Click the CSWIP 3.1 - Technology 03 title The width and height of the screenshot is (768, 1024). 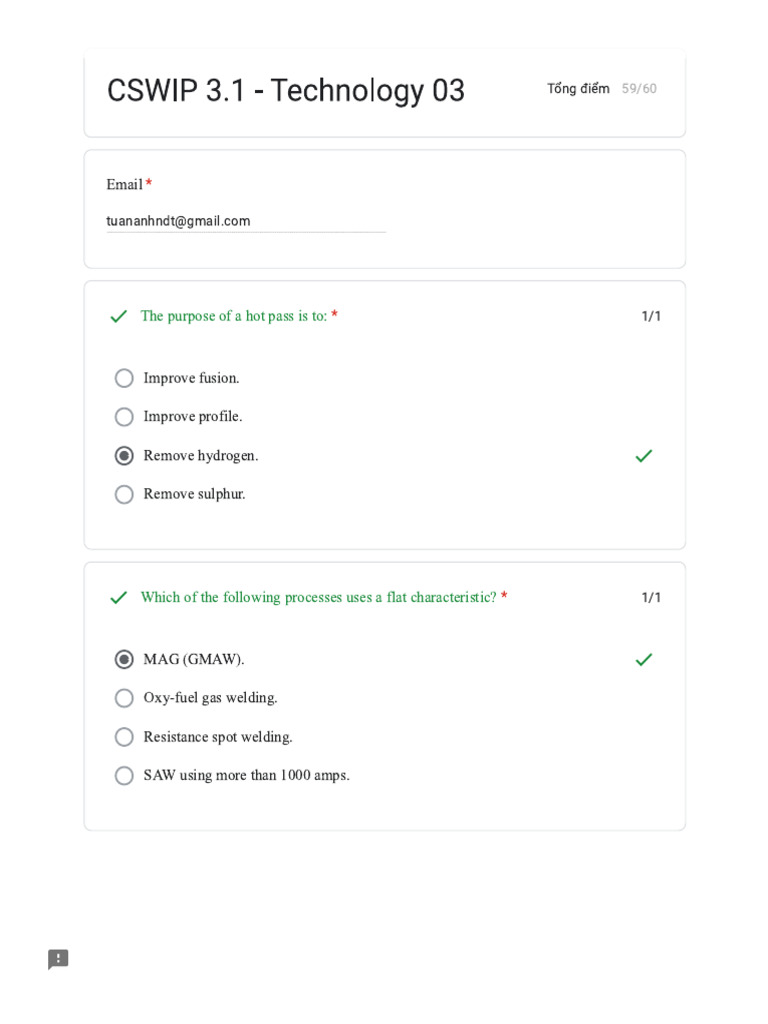tap(286, 91)
